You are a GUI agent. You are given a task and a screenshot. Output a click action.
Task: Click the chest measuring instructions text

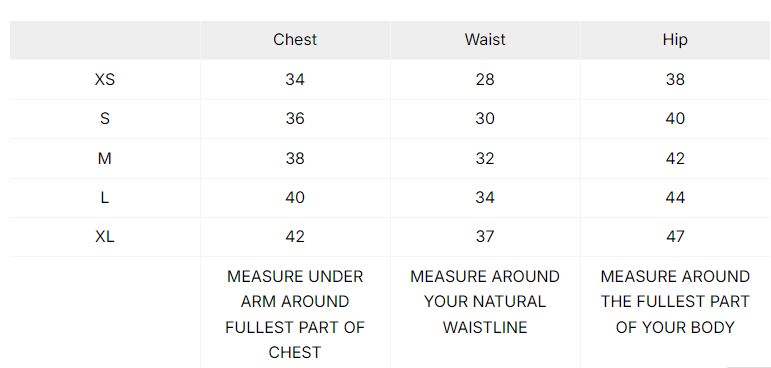[x=295, y=314]
